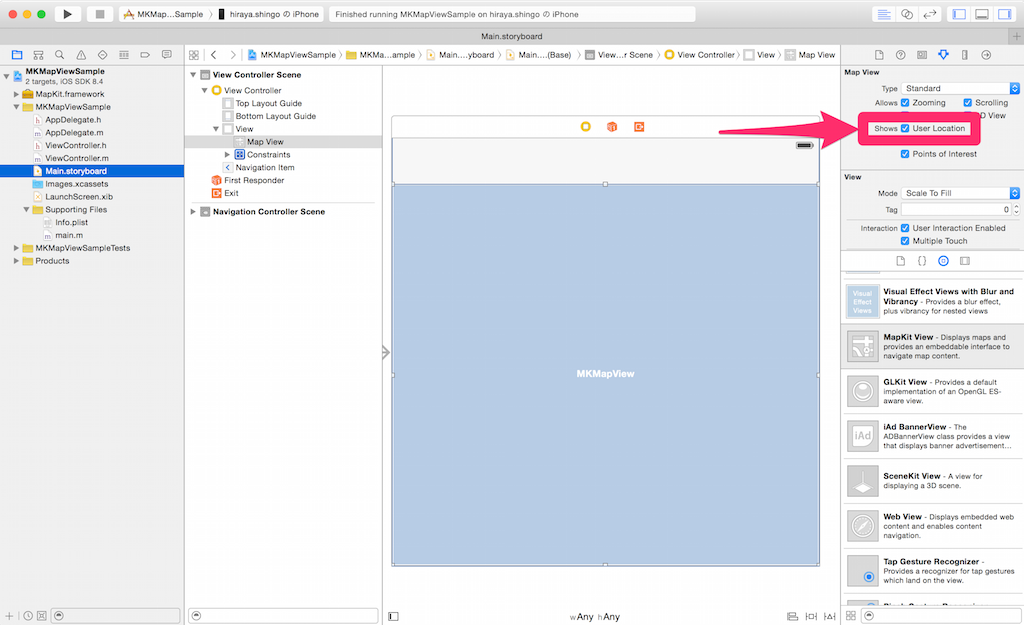Collapse the Supporting Files group
Viewport: 1024px width, 625px height.
pos(26,210)
